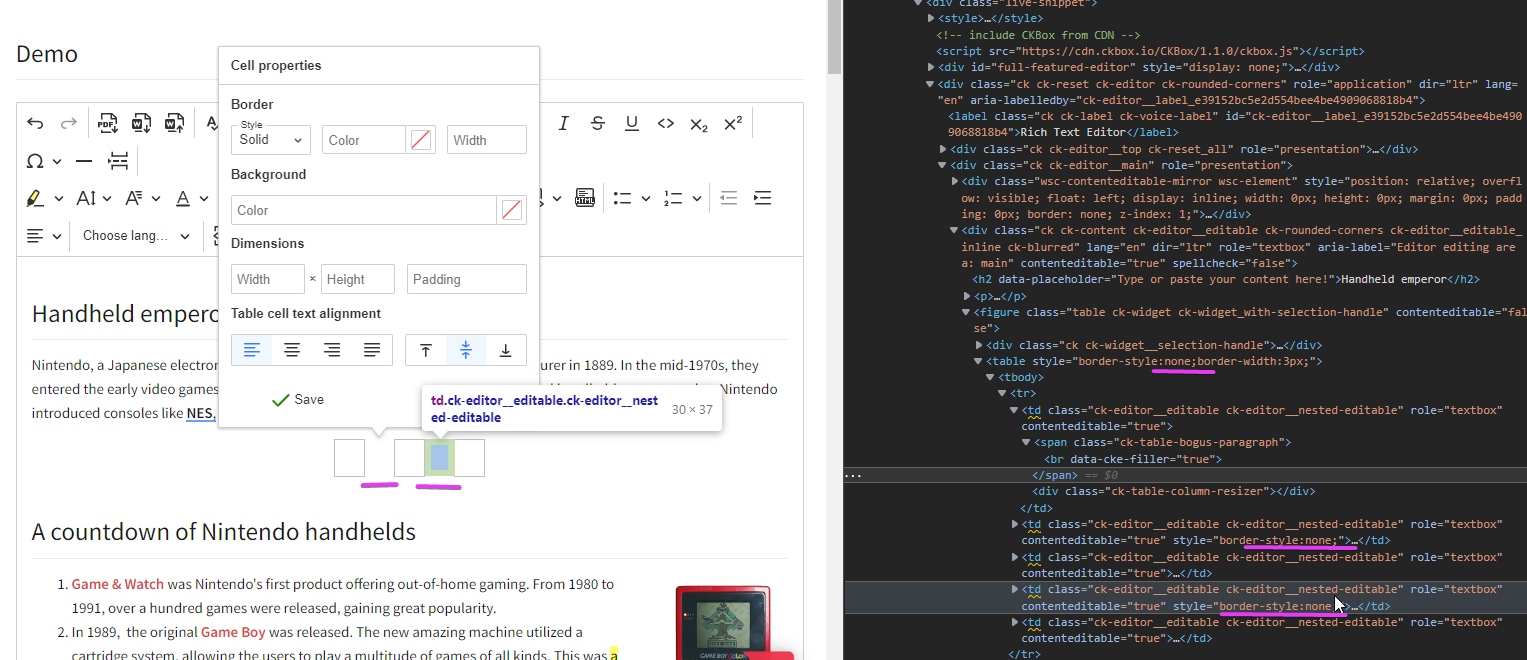Increase indent of text
Screen dimensions: 1527x660
(763, 198)
